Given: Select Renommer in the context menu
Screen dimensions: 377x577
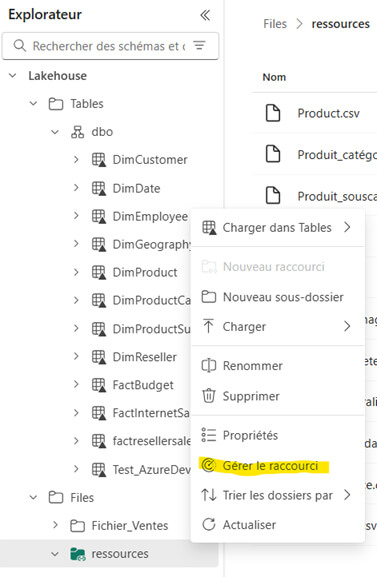Looking at the screenshot, I should tap(278, 365).
